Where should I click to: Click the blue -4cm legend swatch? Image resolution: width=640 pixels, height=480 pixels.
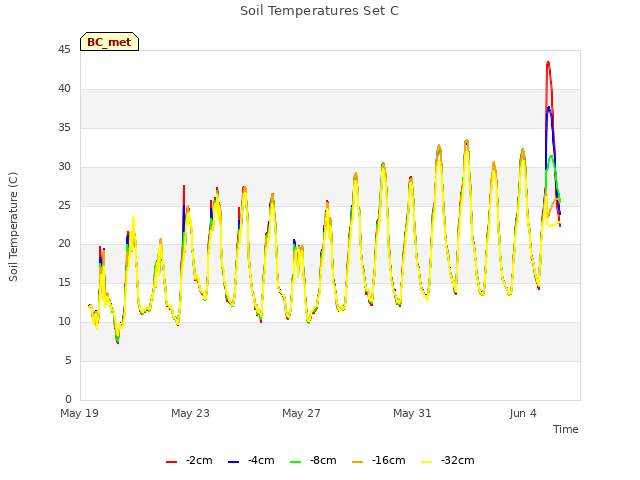[x=233, y=462]
